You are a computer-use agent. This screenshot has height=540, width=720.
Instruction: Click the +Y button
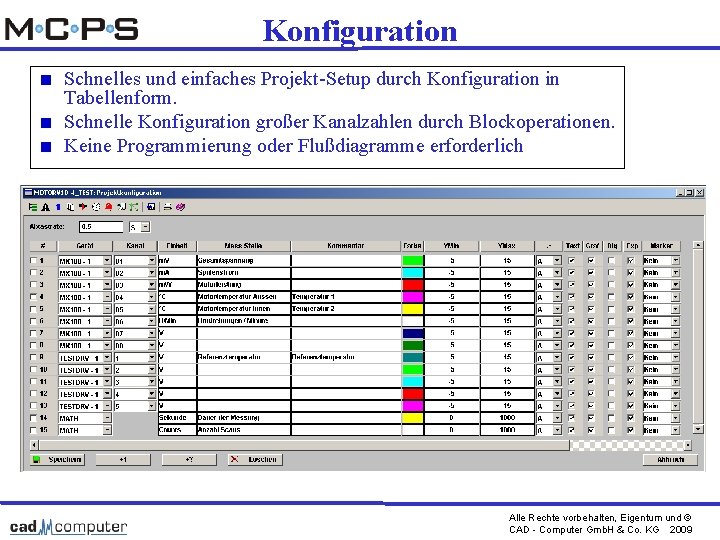(x=189, y=459)
